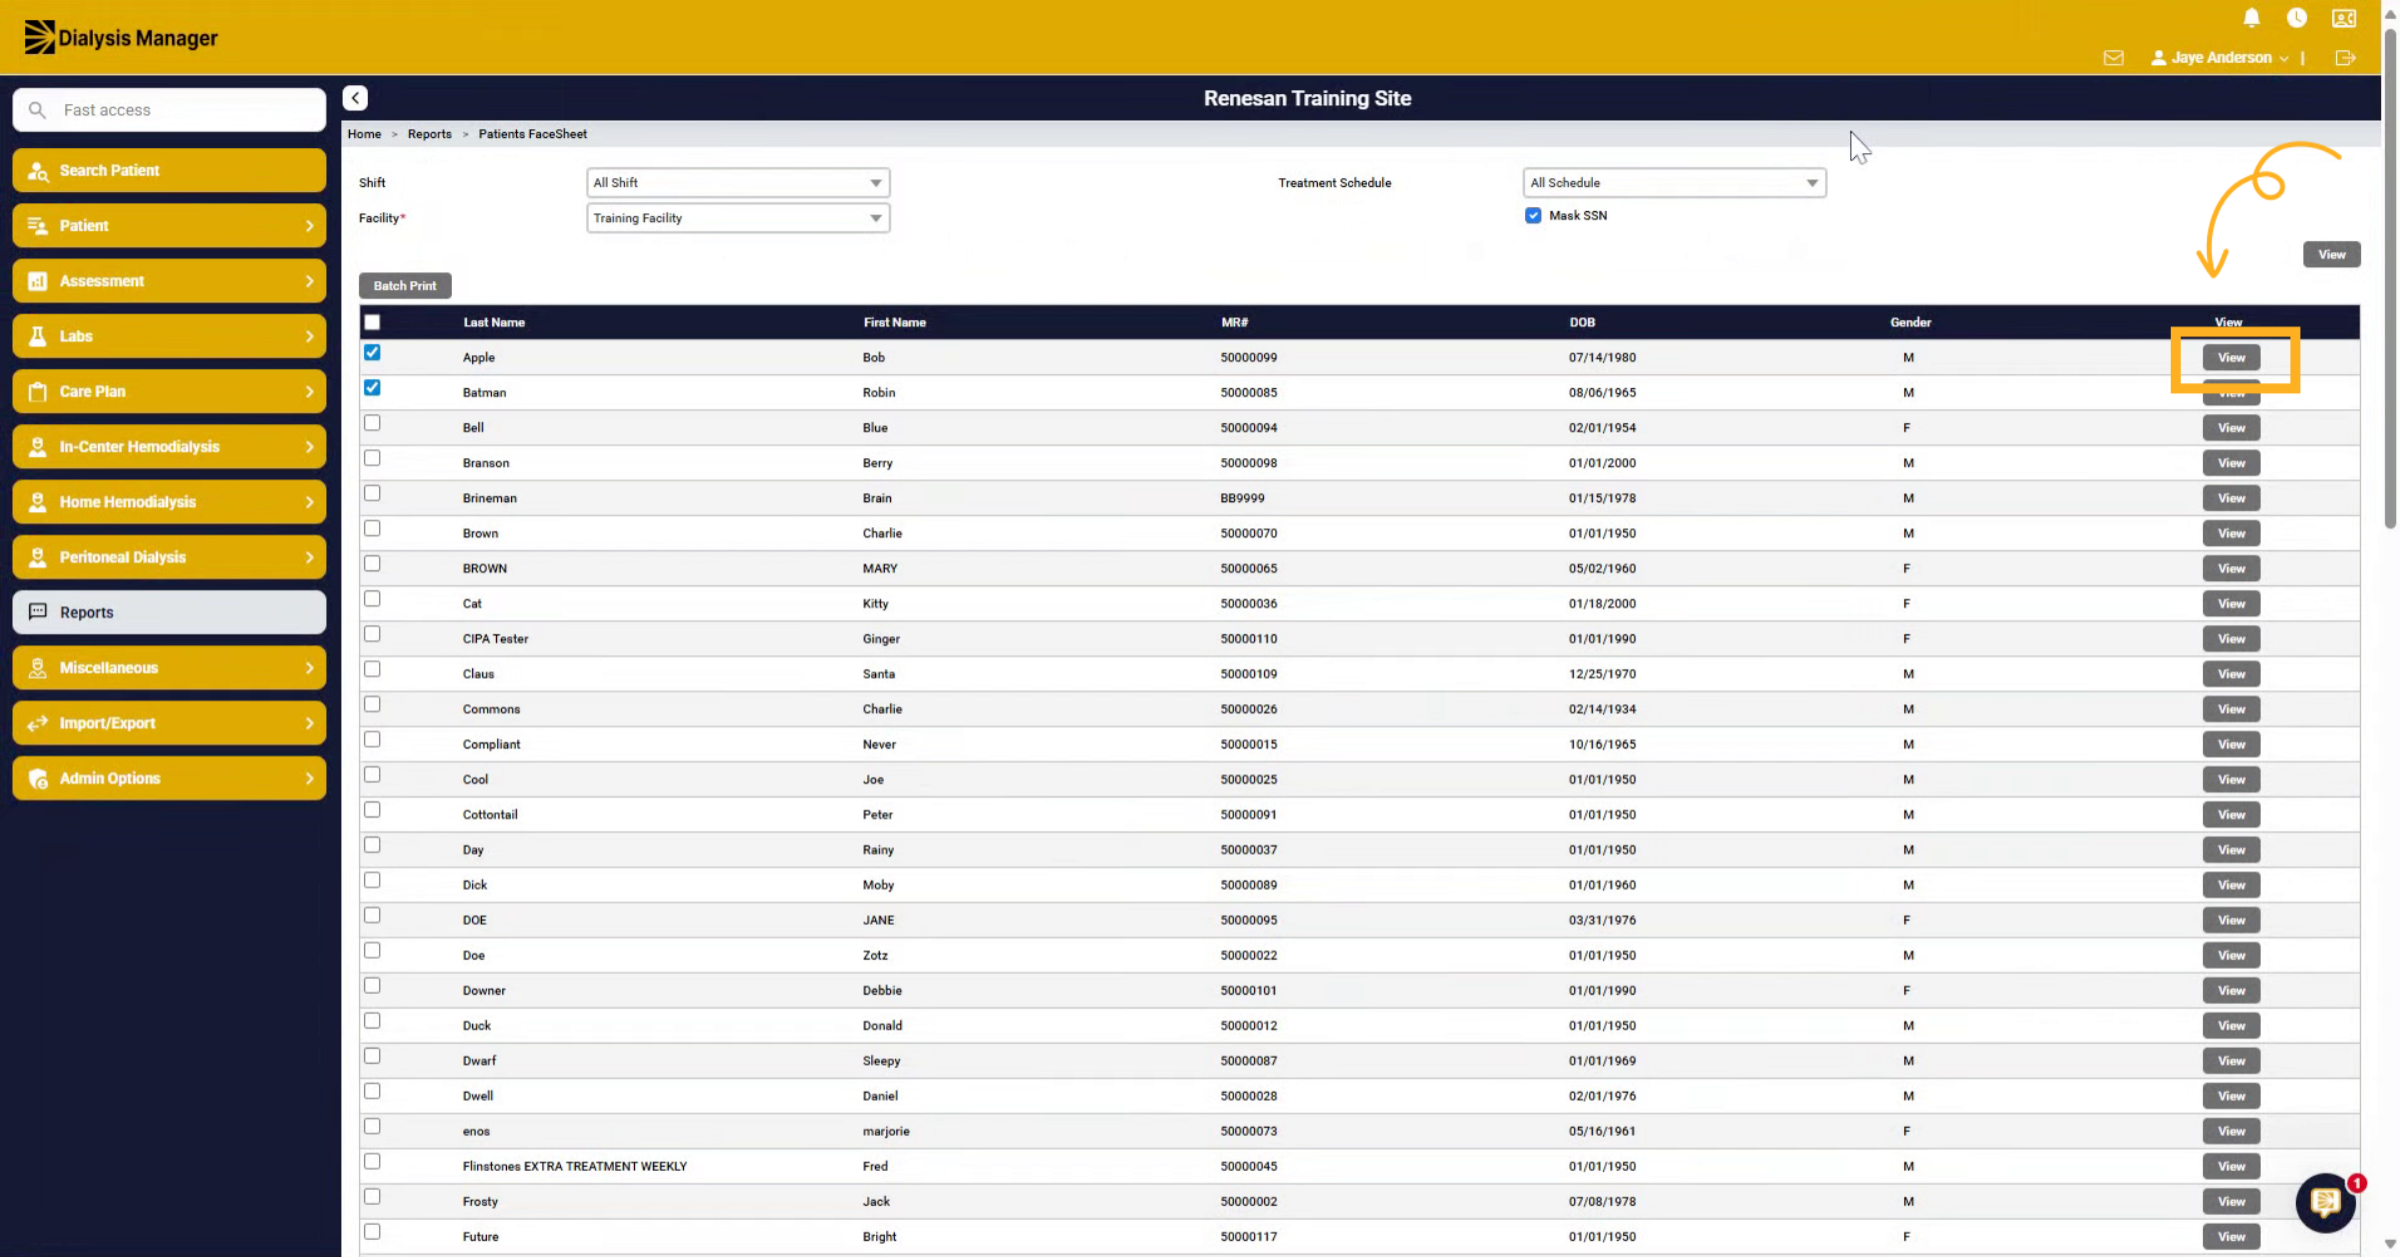The width and height of the screenshot is (2400, 1257).
Task: Check the Branson patient row checkbox
Action: pyautogui.click(x=372, y=458)
